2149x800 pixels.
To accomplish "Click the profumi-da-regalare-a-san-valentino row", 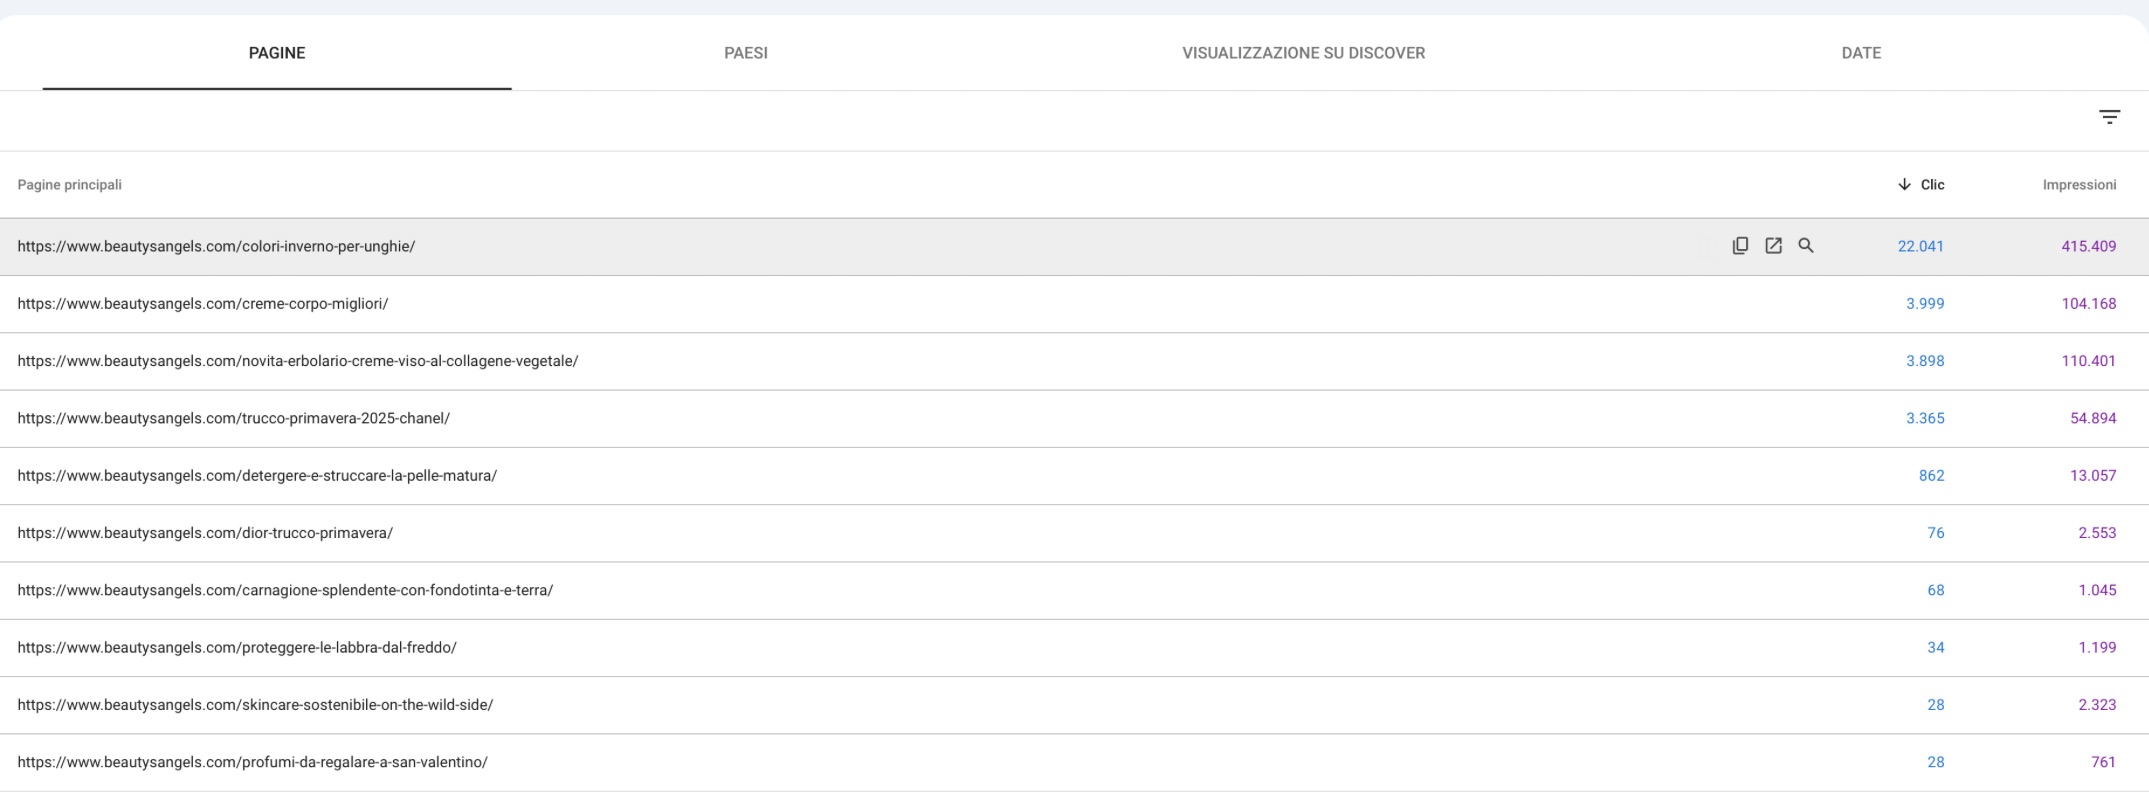I will click(x=253, y=763).
